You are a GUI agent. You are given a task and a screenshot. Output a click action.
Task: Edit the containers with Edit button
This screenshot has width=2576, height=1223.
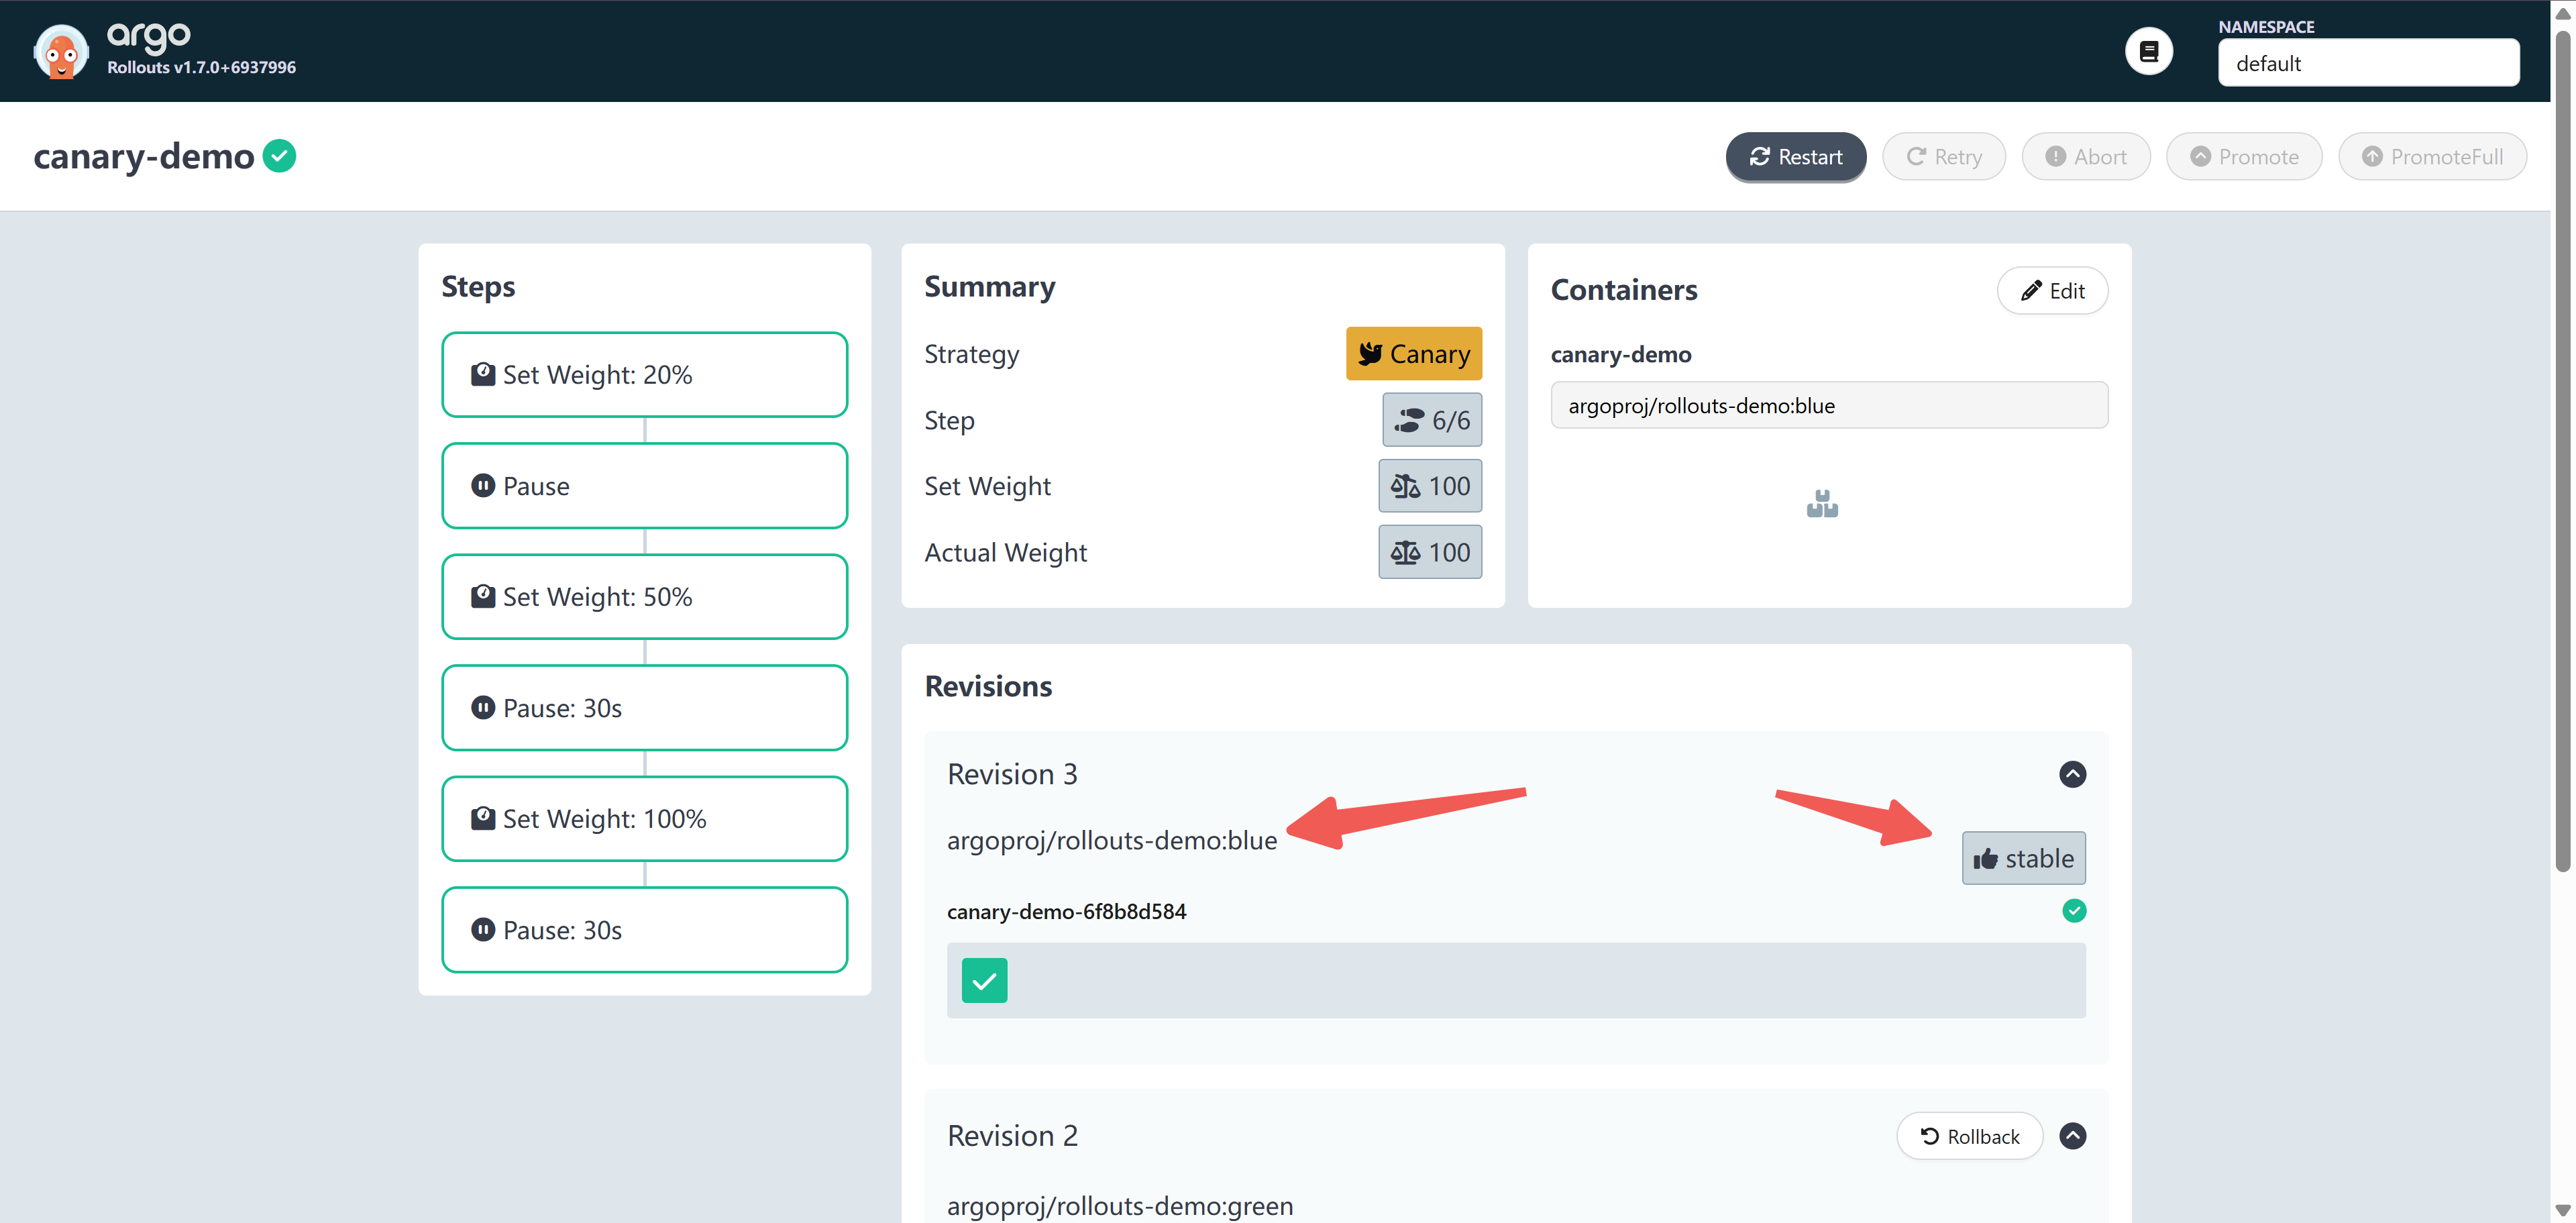[2052, 291]
